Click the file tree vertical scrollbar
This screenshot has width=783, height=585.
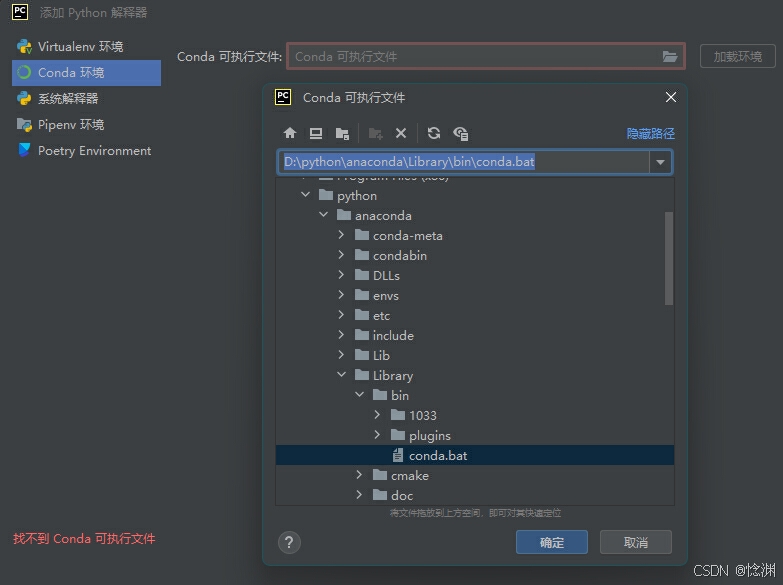pyautogui.click(x=669, y=258)
